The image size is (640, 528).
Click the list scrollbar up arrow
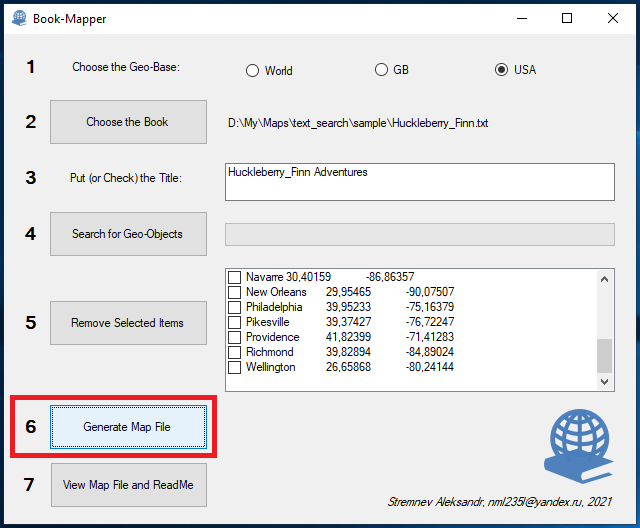coord(604,279)
